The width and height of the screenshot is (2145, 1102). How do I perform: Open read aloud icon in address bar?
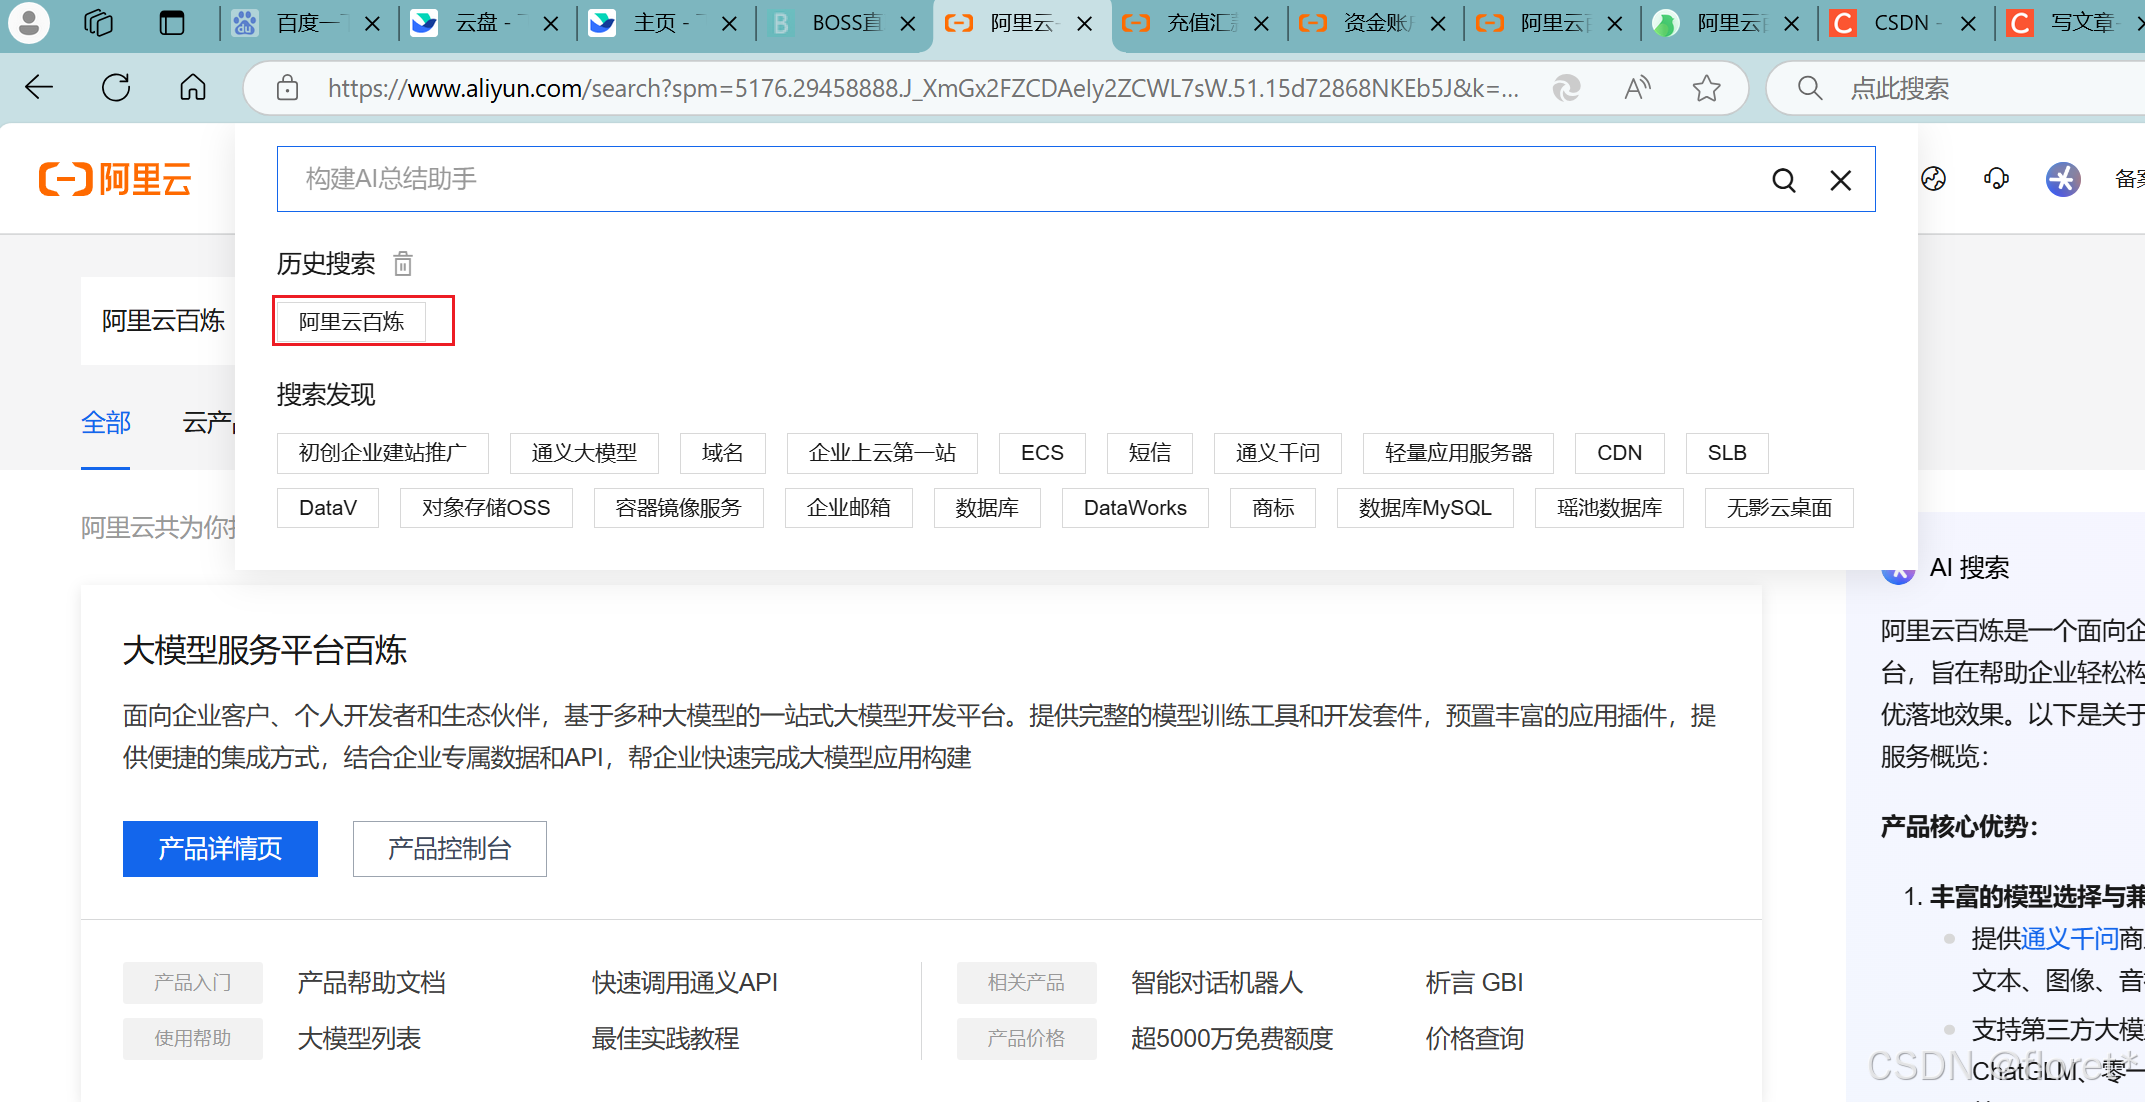point(1637,88)
